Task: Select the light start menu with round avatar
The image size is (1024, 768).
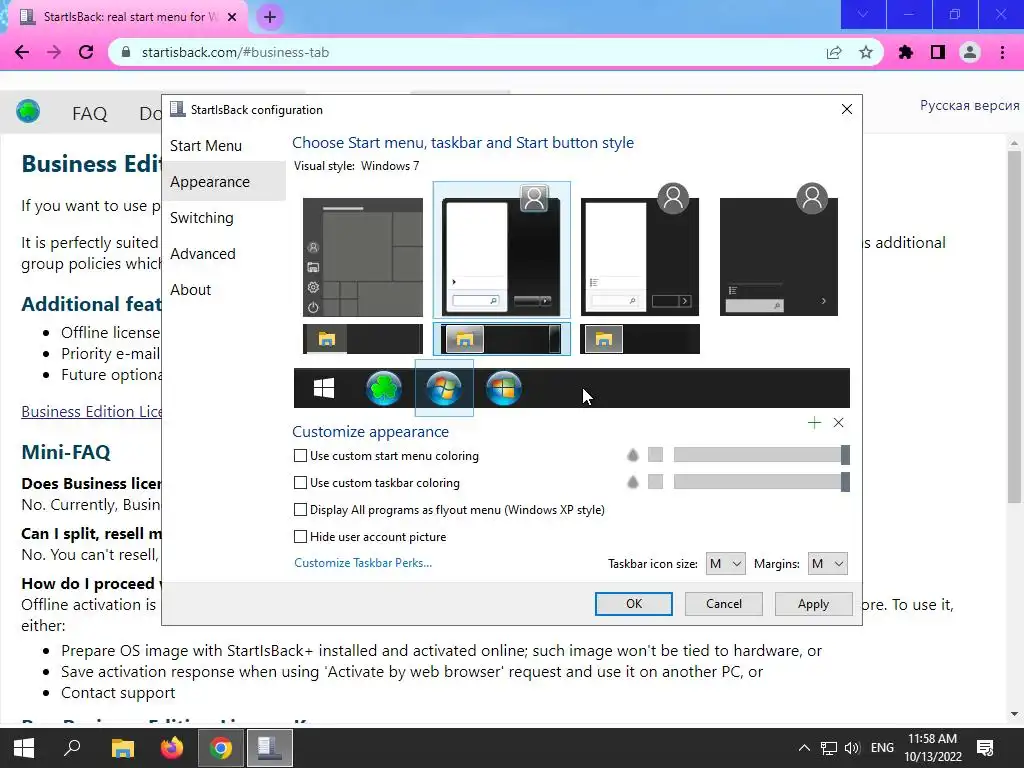Action: click(639, 249)
